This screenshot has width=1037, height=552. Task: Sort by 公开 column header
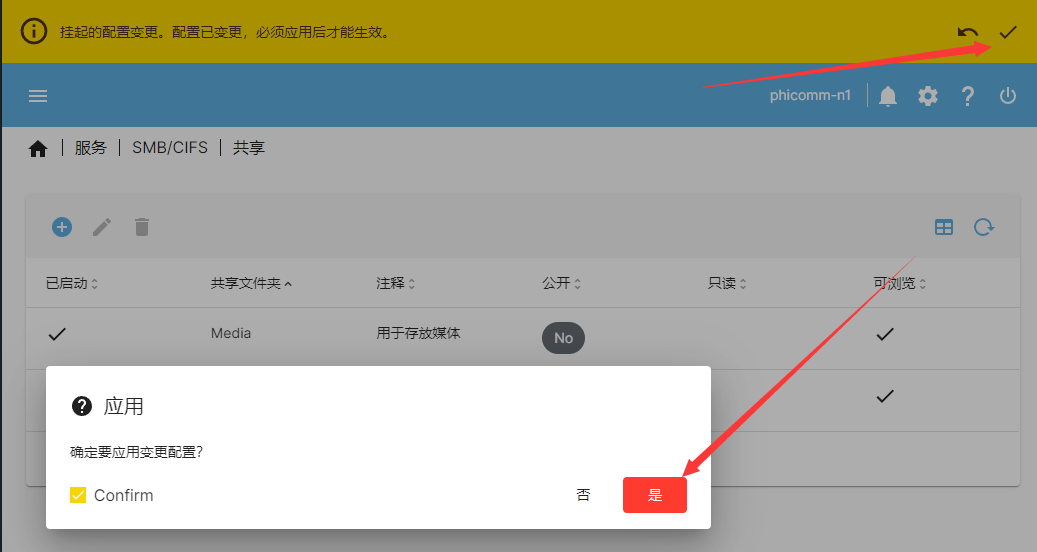pos(561,283)
